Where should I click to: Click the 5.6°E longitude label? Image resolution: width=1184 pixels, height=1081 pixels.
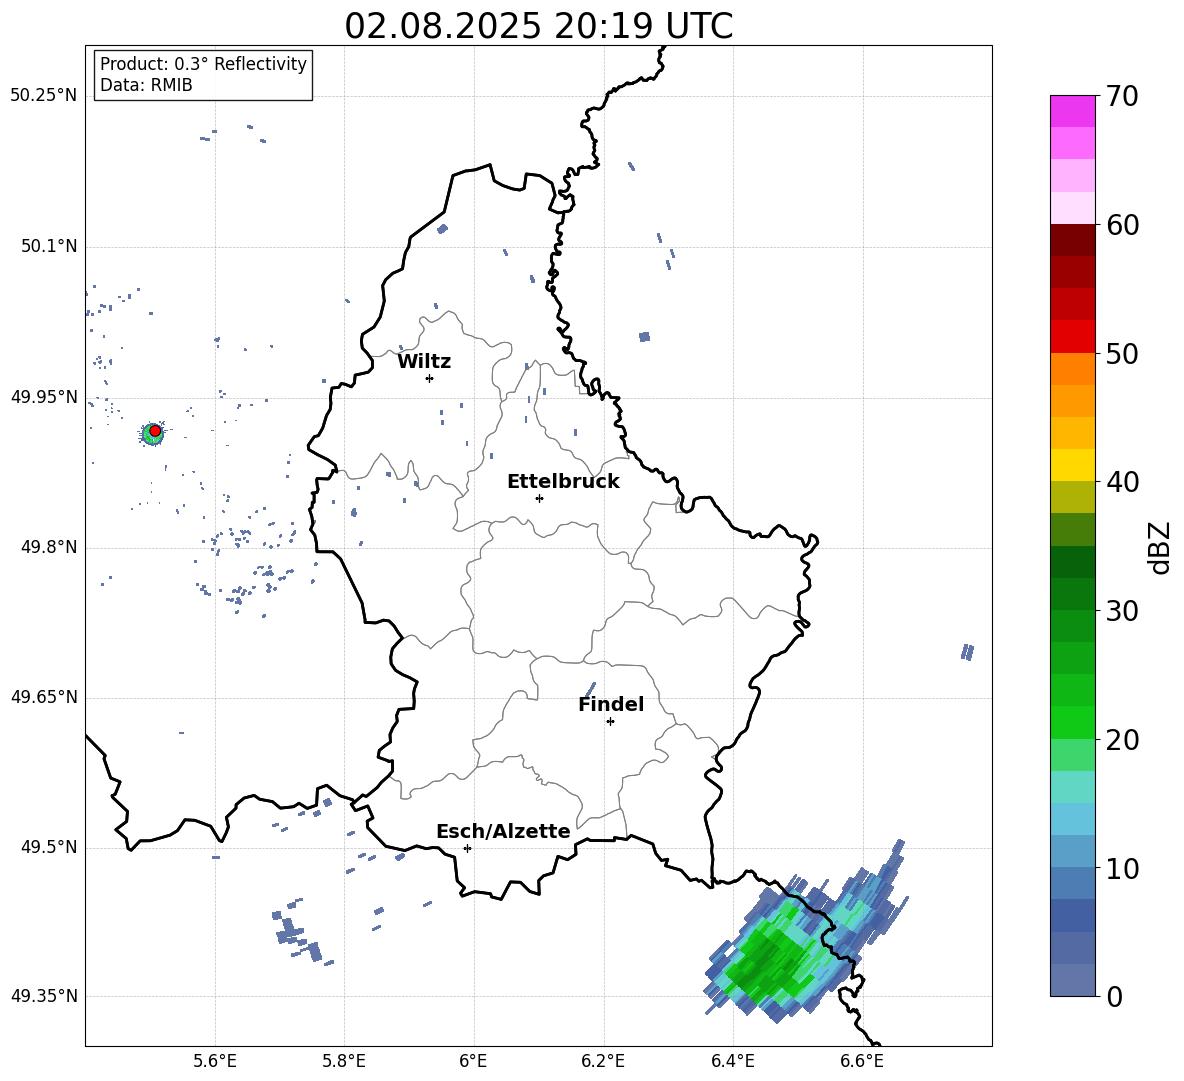[x=215, y=1061]
